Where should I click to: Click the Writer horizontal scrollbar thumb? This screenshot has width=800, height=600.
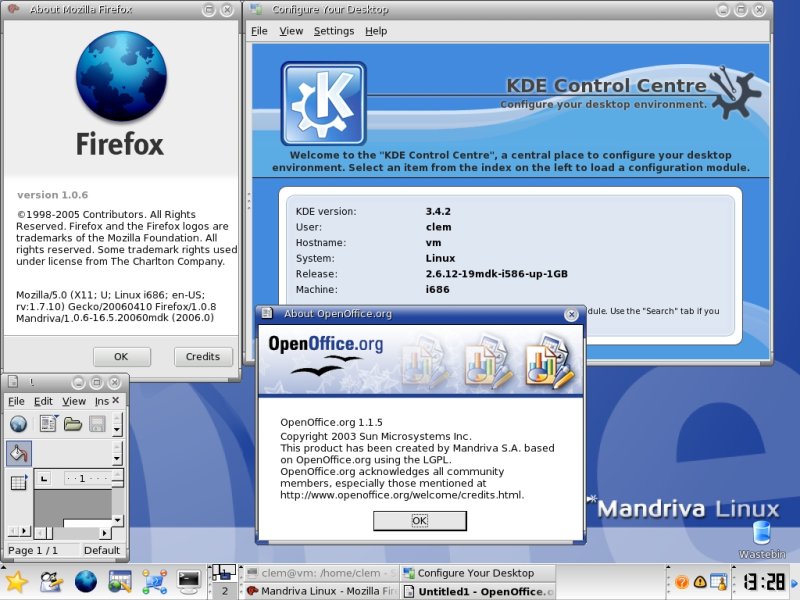tap(49, 533)
